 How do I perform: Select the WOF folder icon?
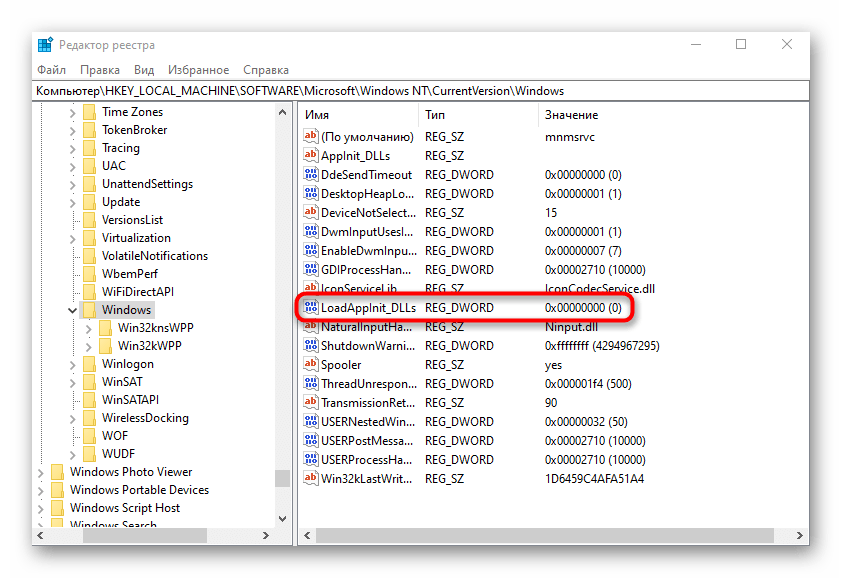(90, 436)
